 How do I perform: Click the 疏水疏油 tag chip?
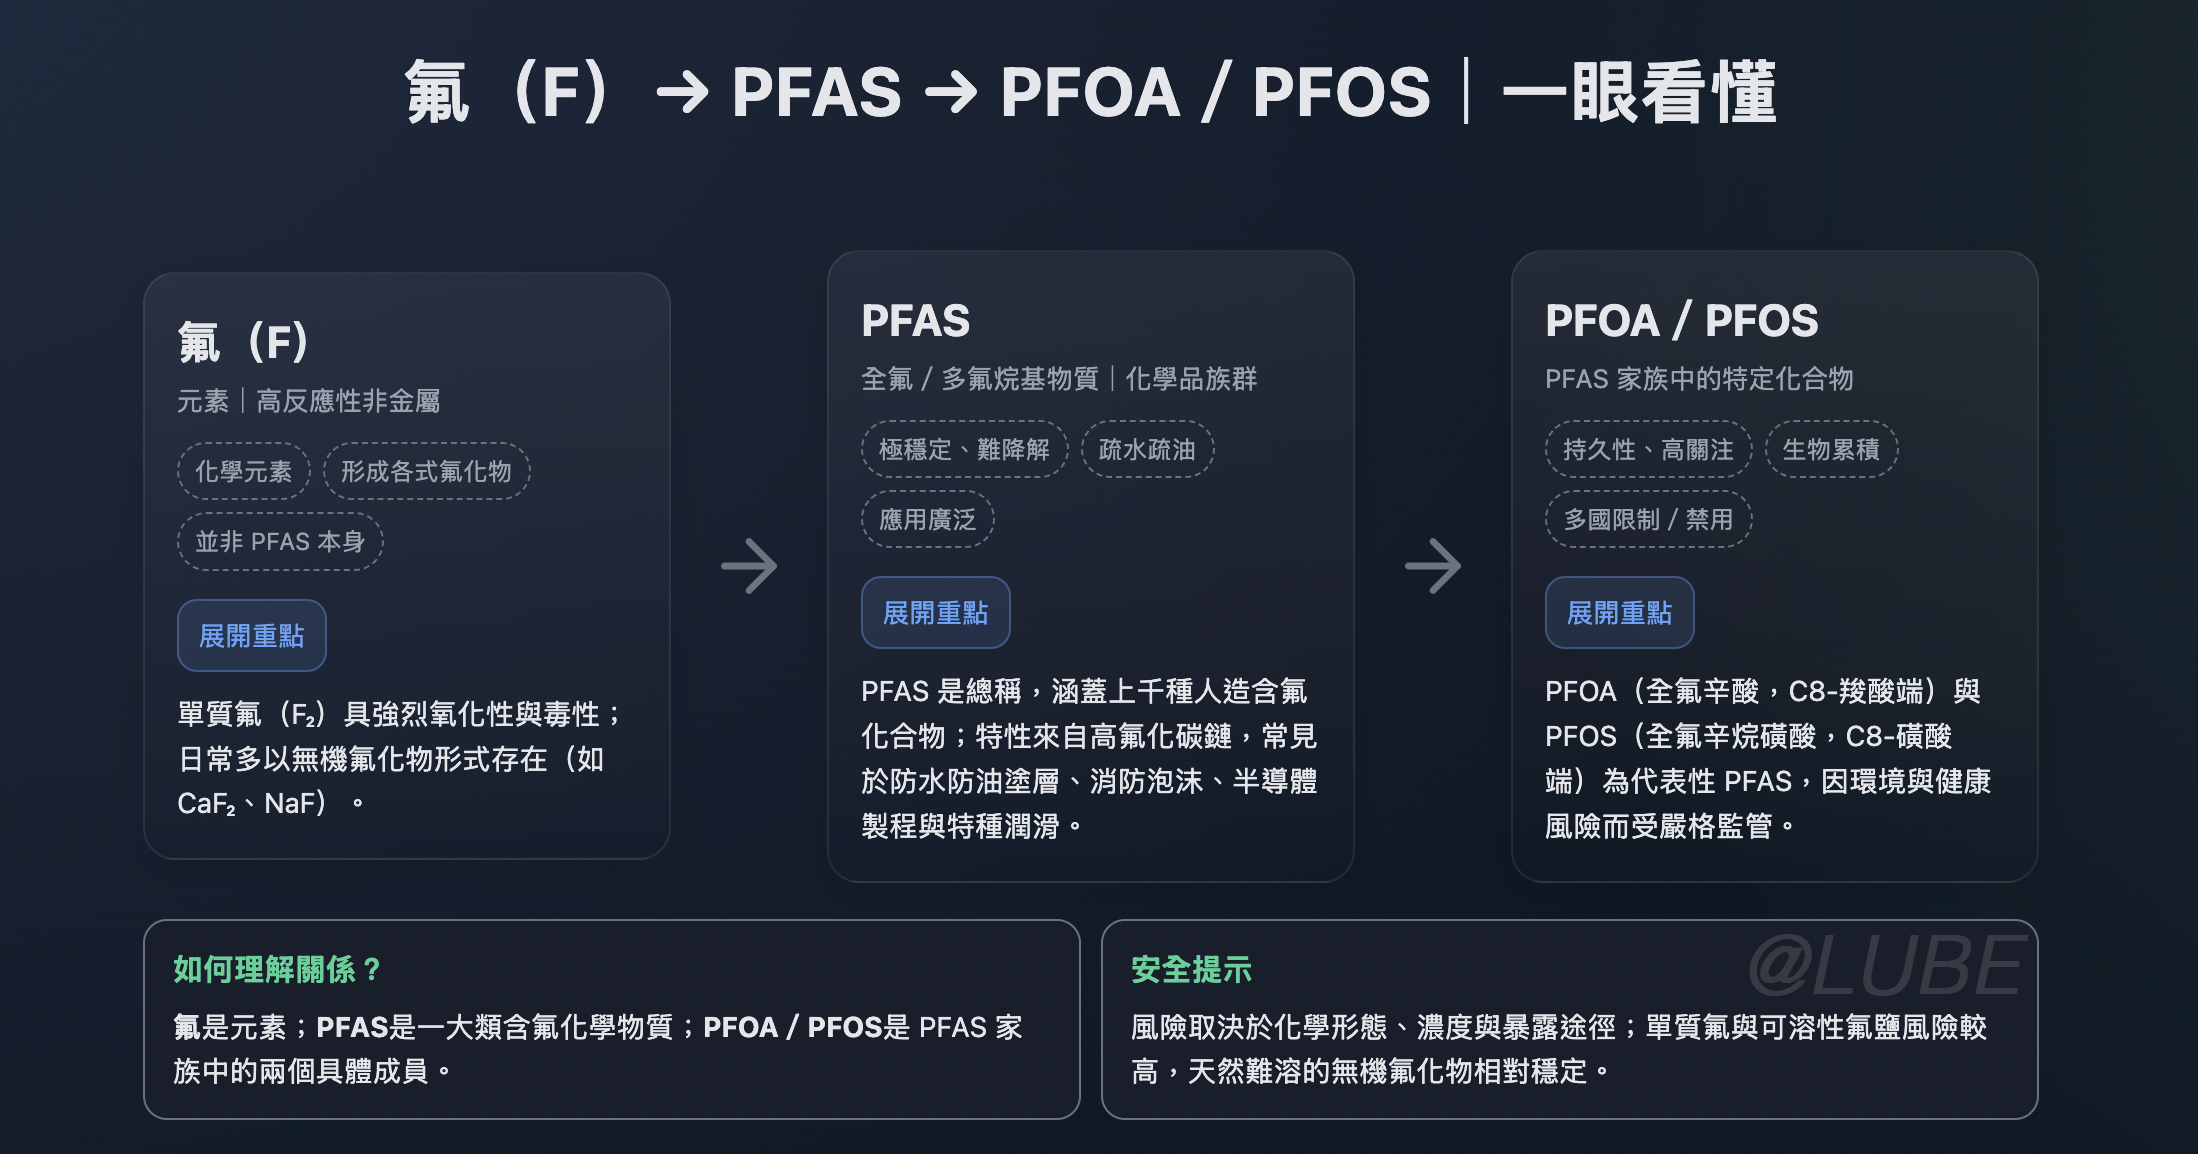[1148, 449]
